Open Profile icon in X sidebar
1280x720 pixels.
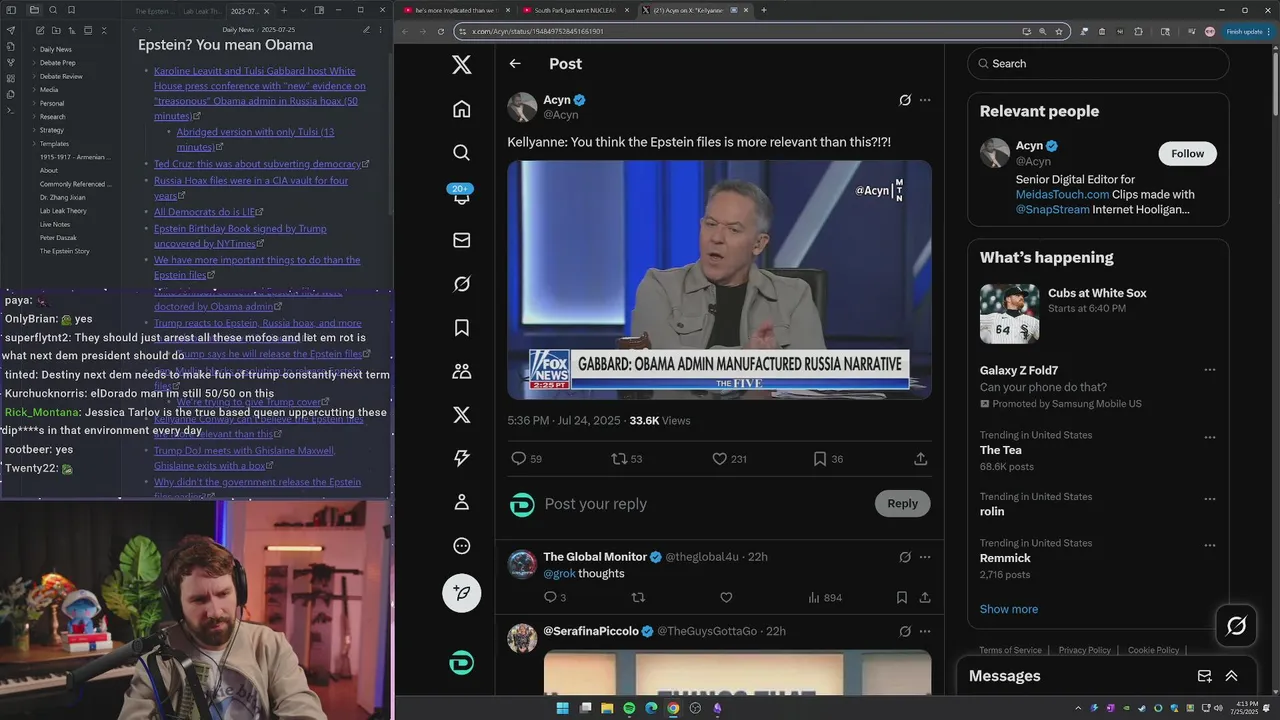click(461, 502)
